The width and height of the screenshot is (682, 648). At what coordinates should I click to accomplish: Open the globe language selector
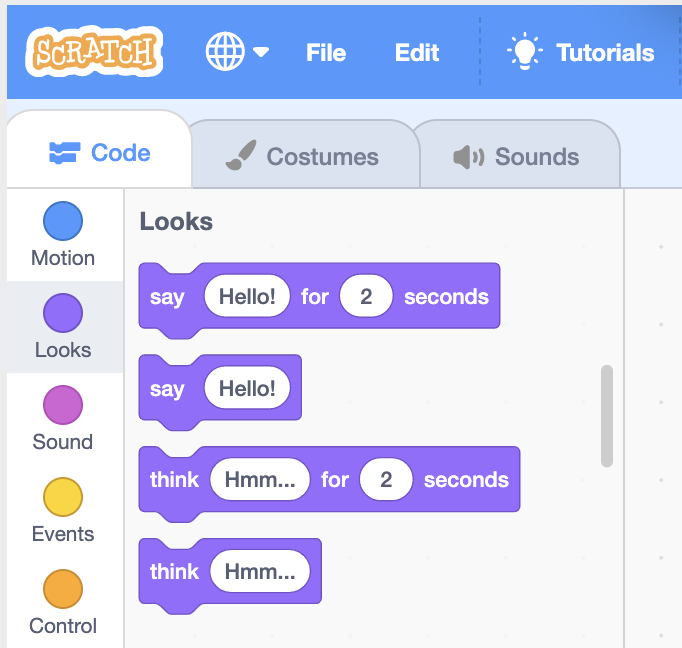(x=225, y=51)
